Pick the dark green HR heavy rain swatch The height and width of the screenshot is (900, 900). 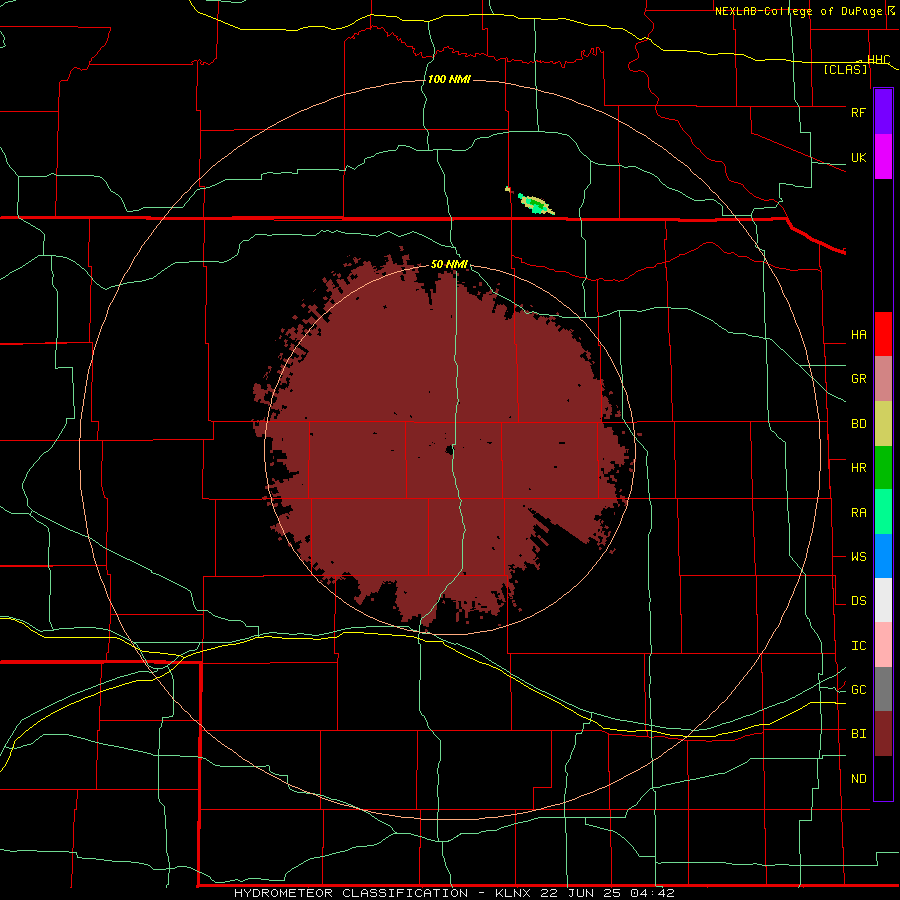(883, 468)
